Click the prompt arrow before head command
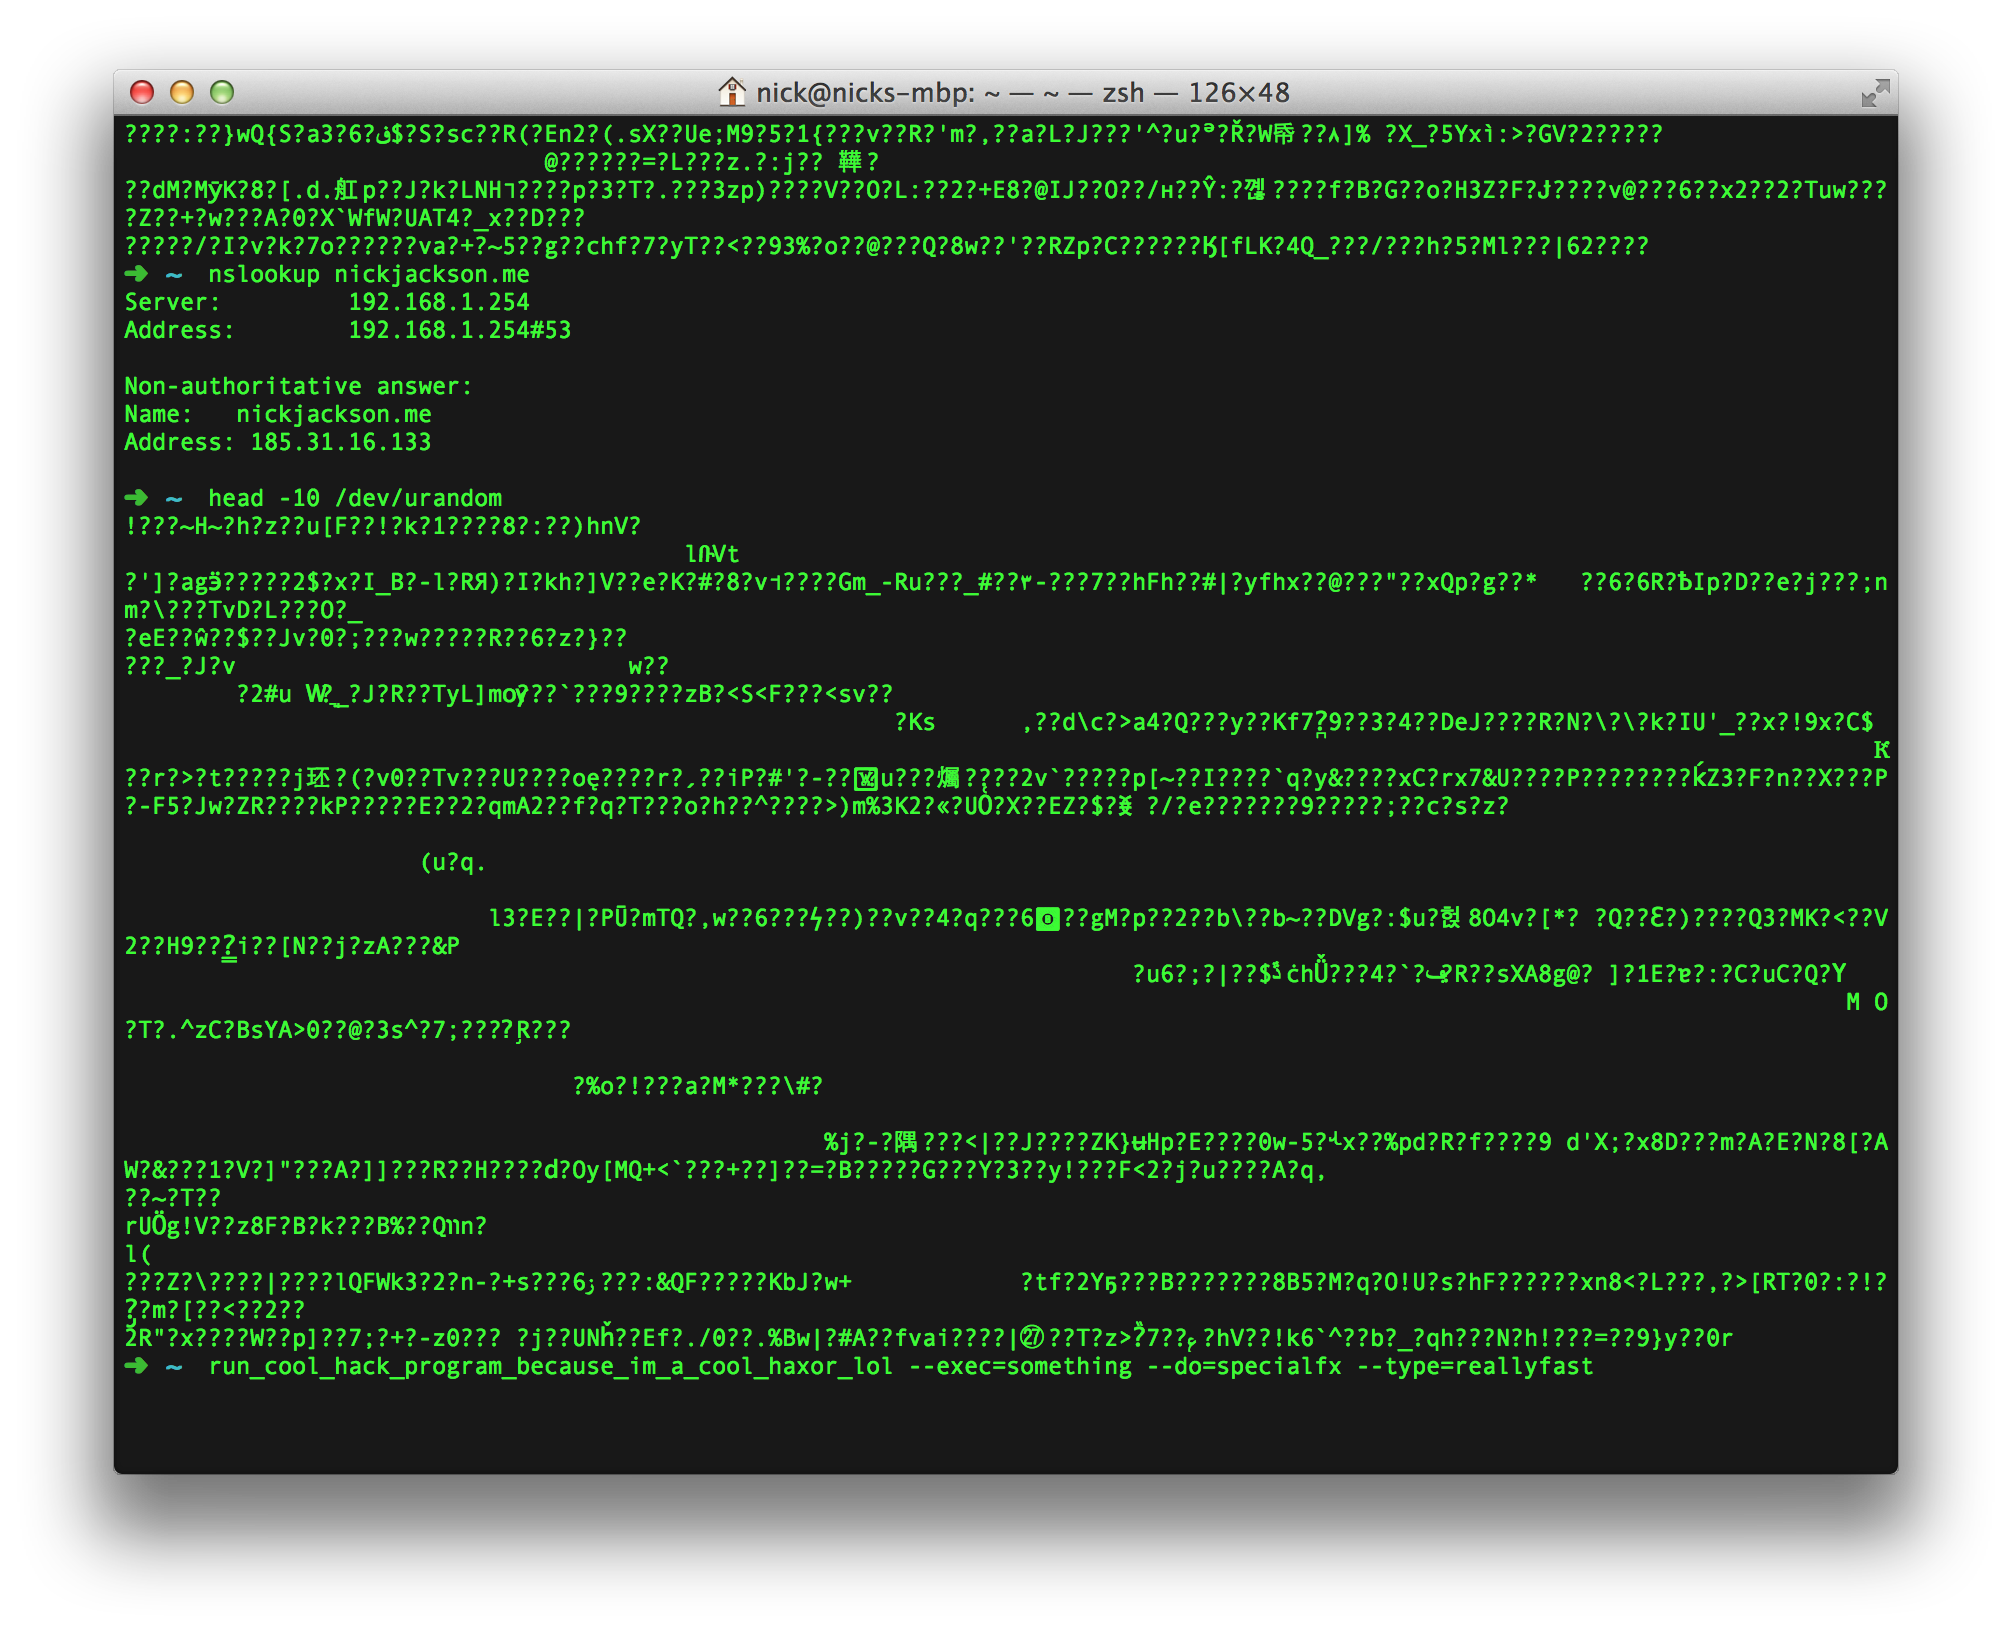The image size is (2012, 1632). pos(136,498)
